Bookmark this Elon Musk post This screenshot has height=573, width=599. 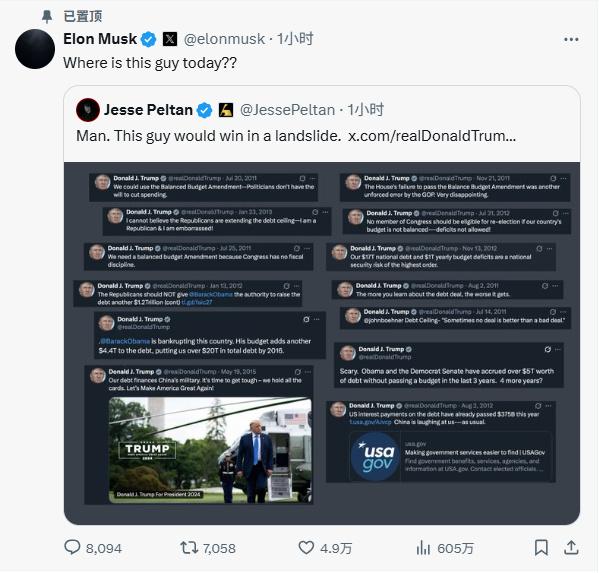point(541,547)
